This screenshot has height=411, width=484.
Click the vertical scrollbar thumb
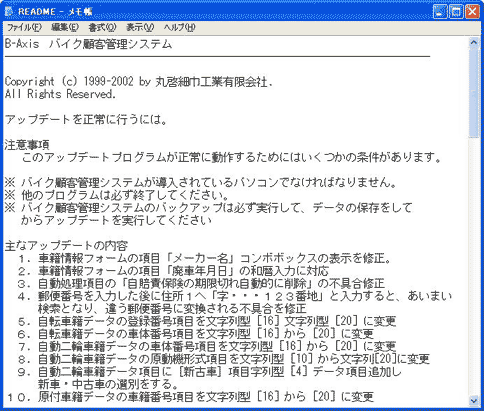(473, 92)
